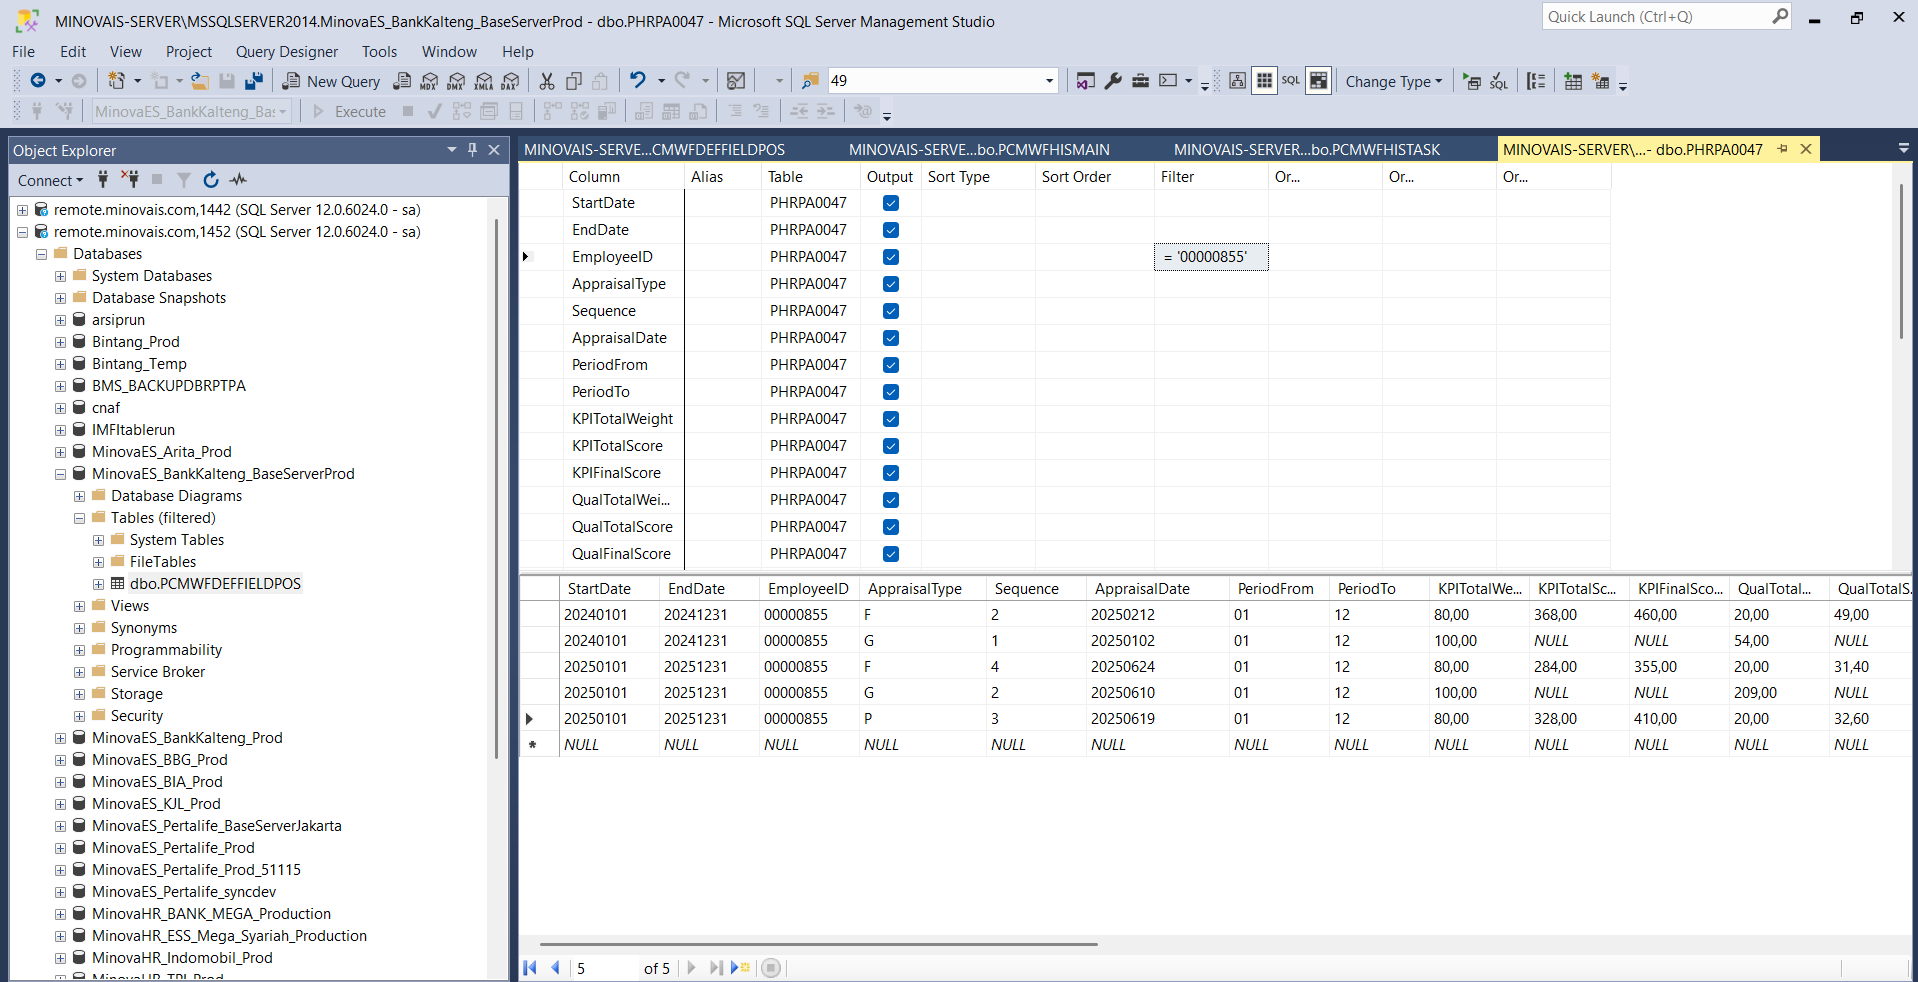Image resolution: width=1918 pixels, height=982 pixels.
Task: Uncheck Output for EmployeeID column
Action: click(x=891, y=257)
